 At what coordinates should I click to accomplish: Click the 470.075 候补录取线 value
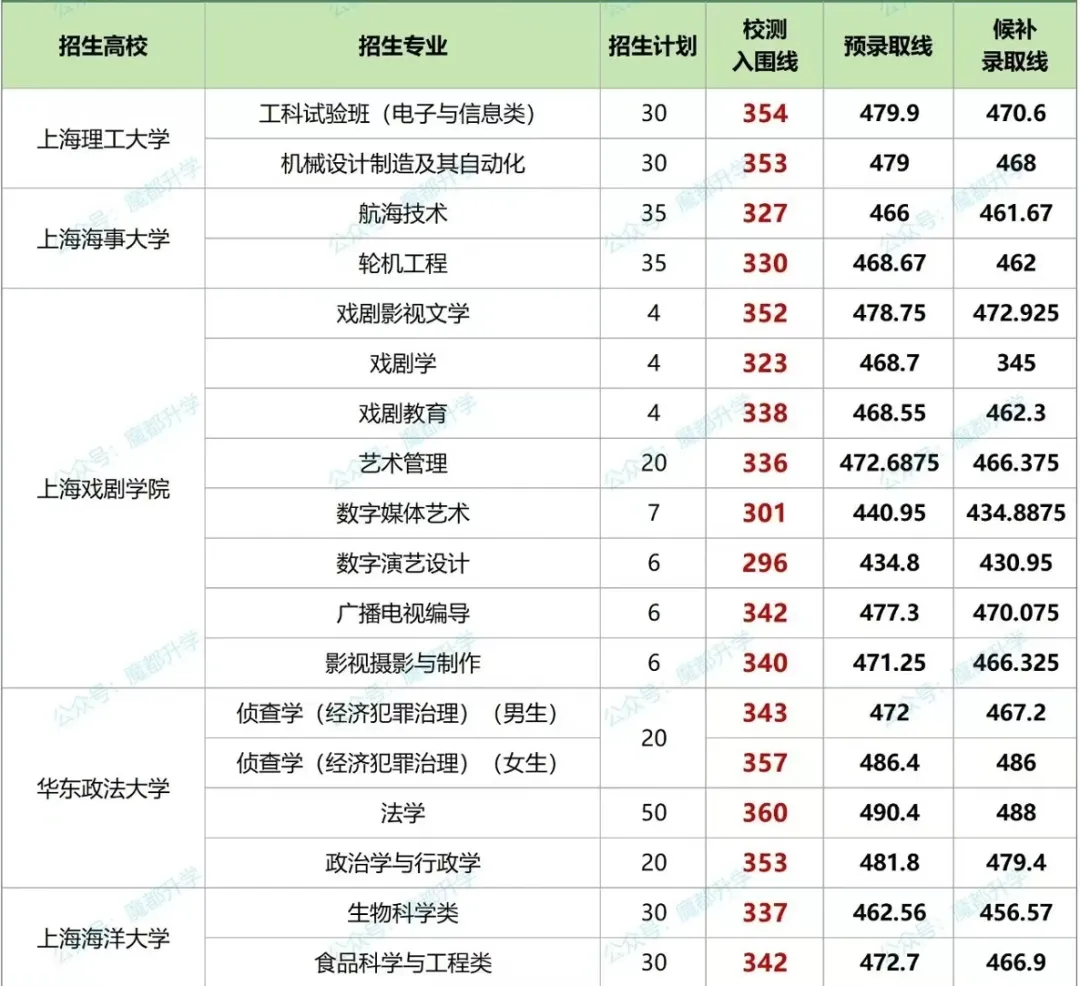(1015, 613)
